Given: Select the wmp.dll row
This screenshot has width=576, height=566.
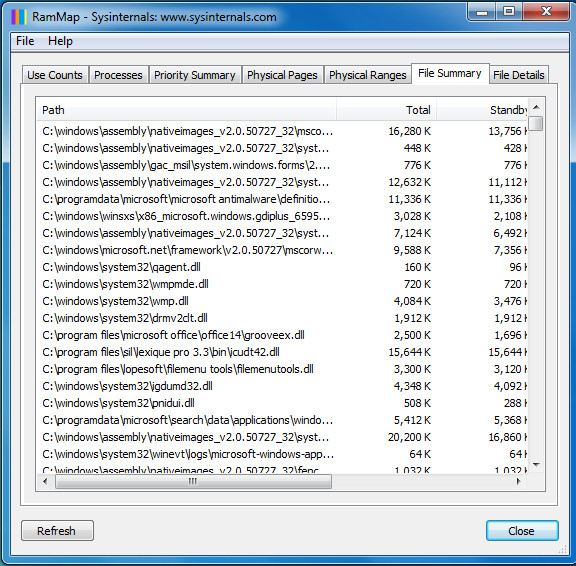Looking at the screenshot, I should 282,301.
